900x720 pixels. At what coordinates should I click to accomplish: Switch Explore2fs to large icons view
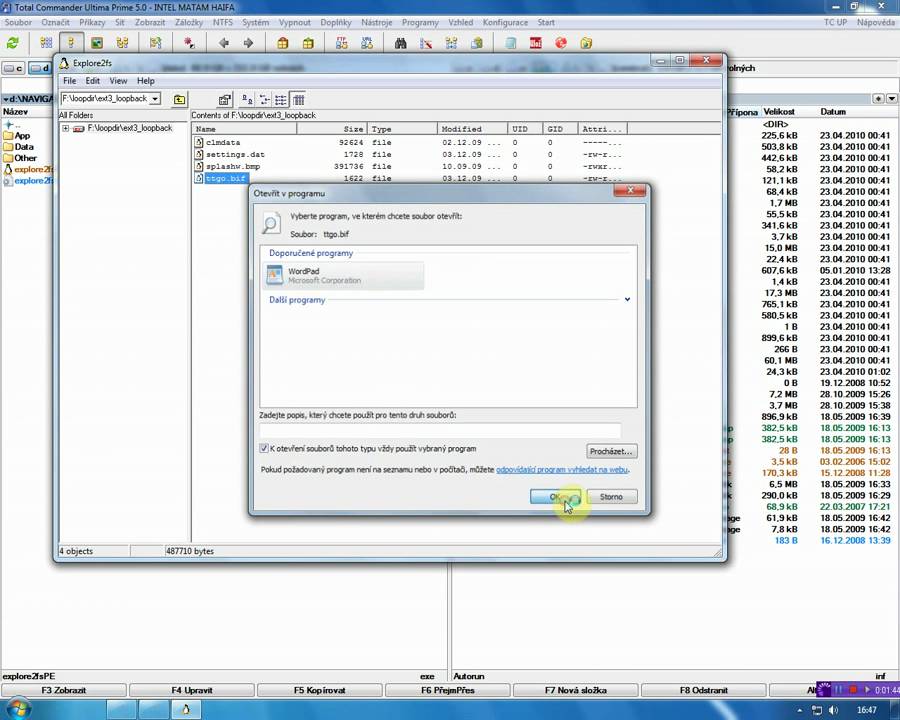[x=247, y=100]
